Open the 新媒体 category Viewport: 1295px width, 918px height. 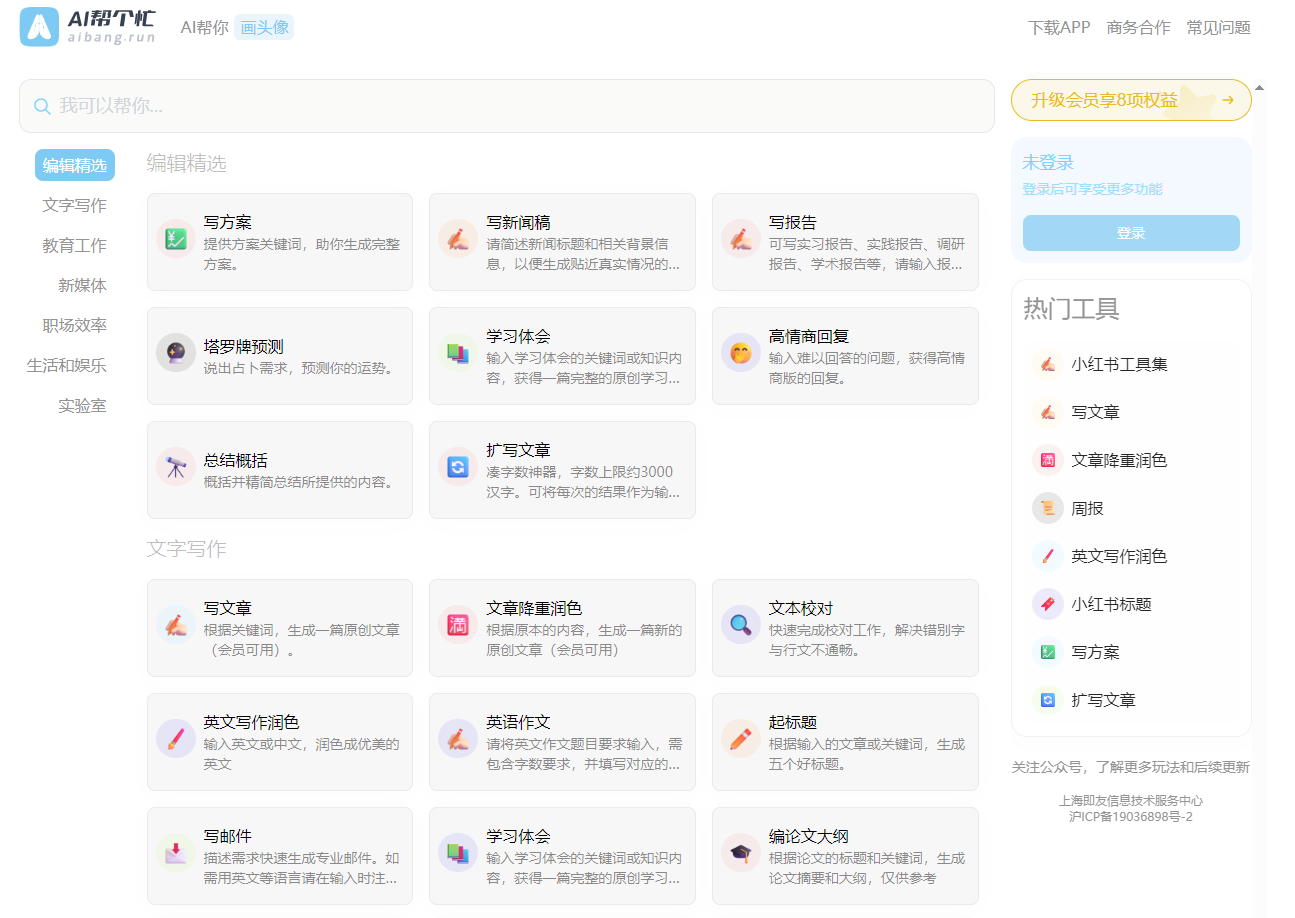coord(82,285)
